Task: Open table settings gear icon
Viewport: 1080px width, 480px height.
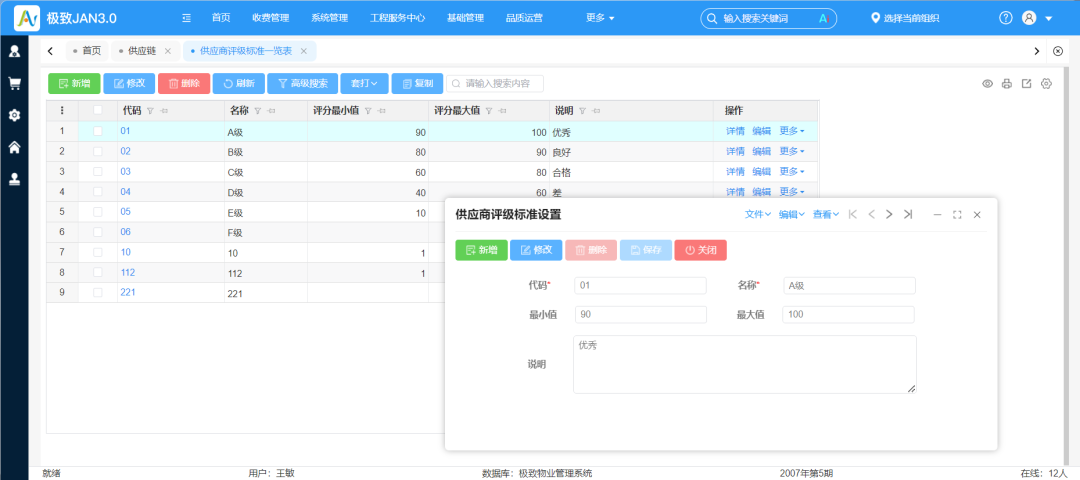Action: tap(1046, 84)
